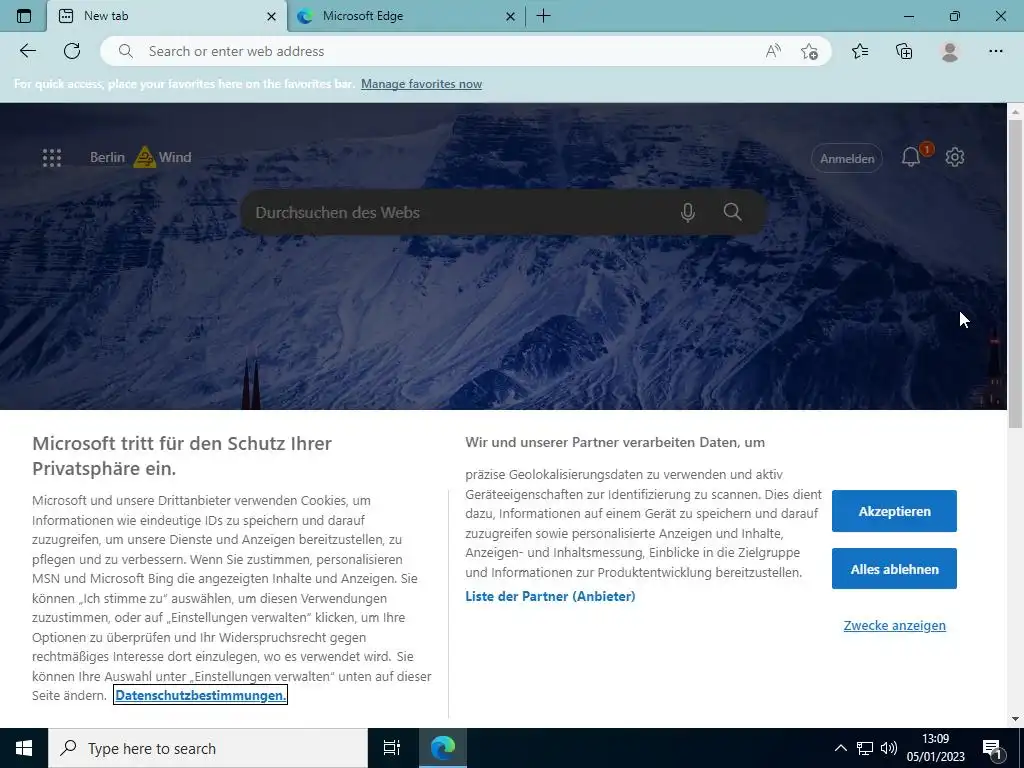Open the Datenschutzbestimmungen link
The image size is (1024, 768).
click(200, 696)
